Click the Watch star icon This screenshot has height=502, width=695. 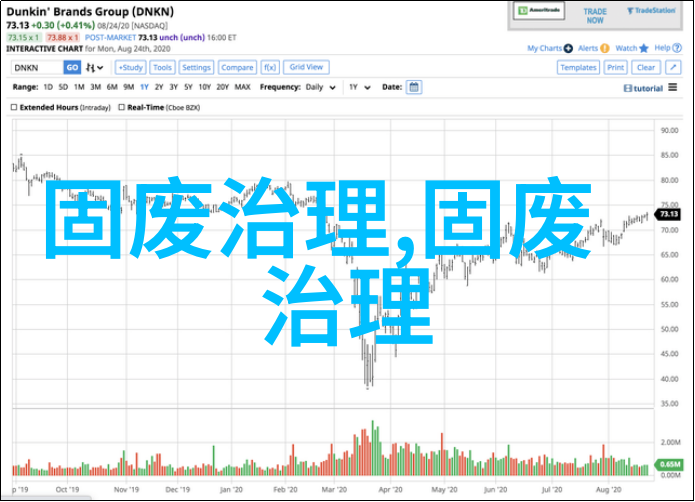(x=644, y=48)
